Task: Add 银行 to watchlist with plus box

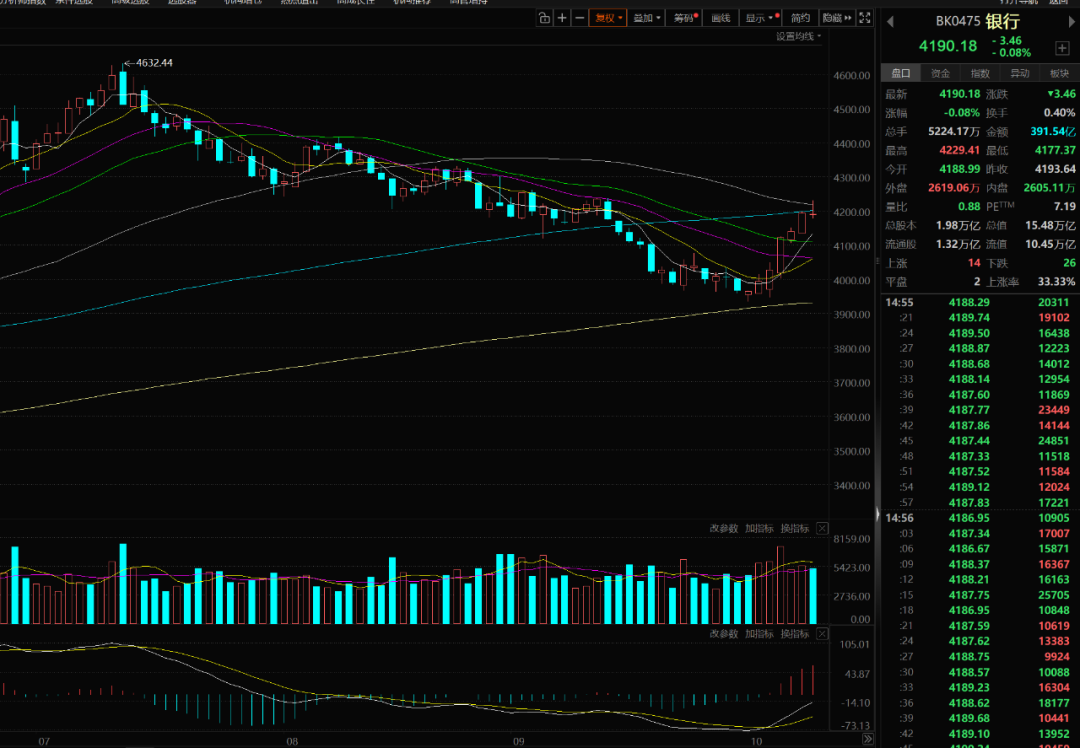Action: coord(1061,48)
